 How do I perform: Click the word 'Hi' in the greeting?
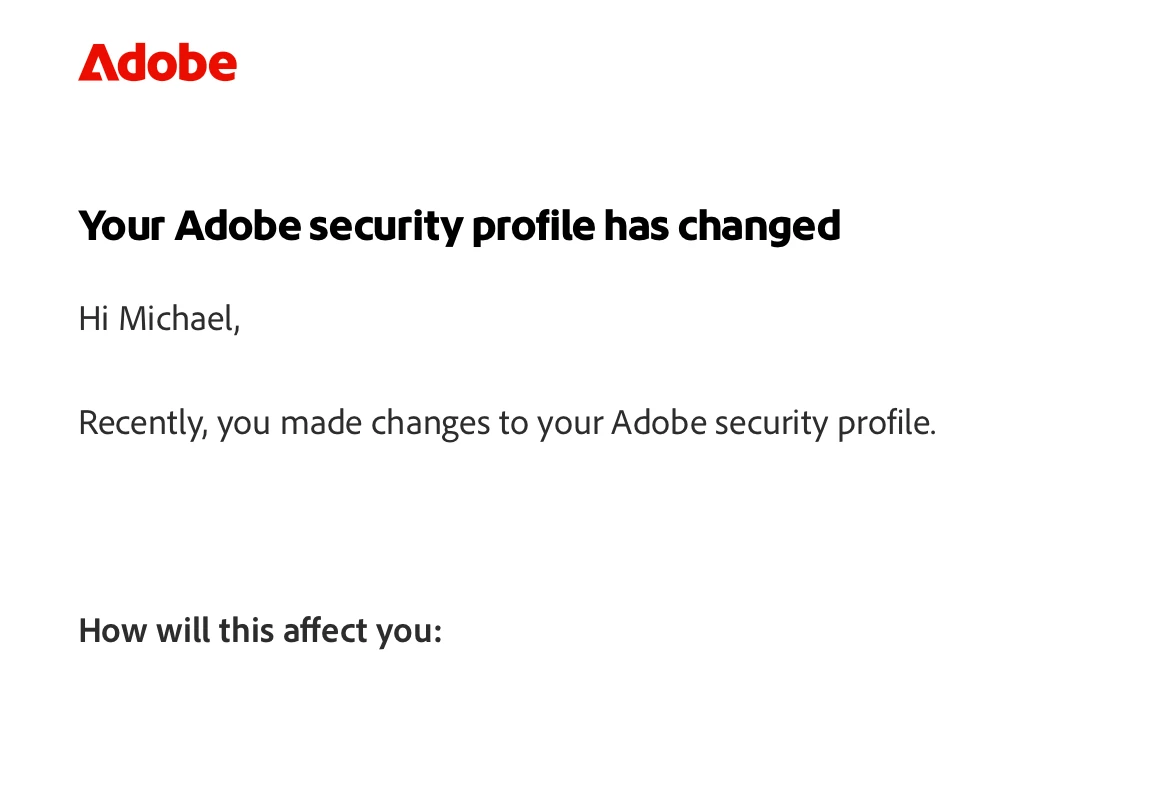pyautogui.click(x=94, y=319)
